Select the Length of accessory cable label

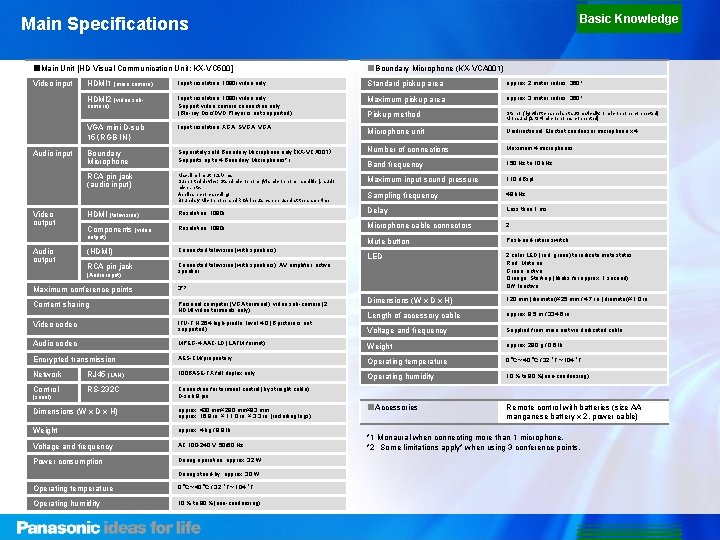point(429,315)
